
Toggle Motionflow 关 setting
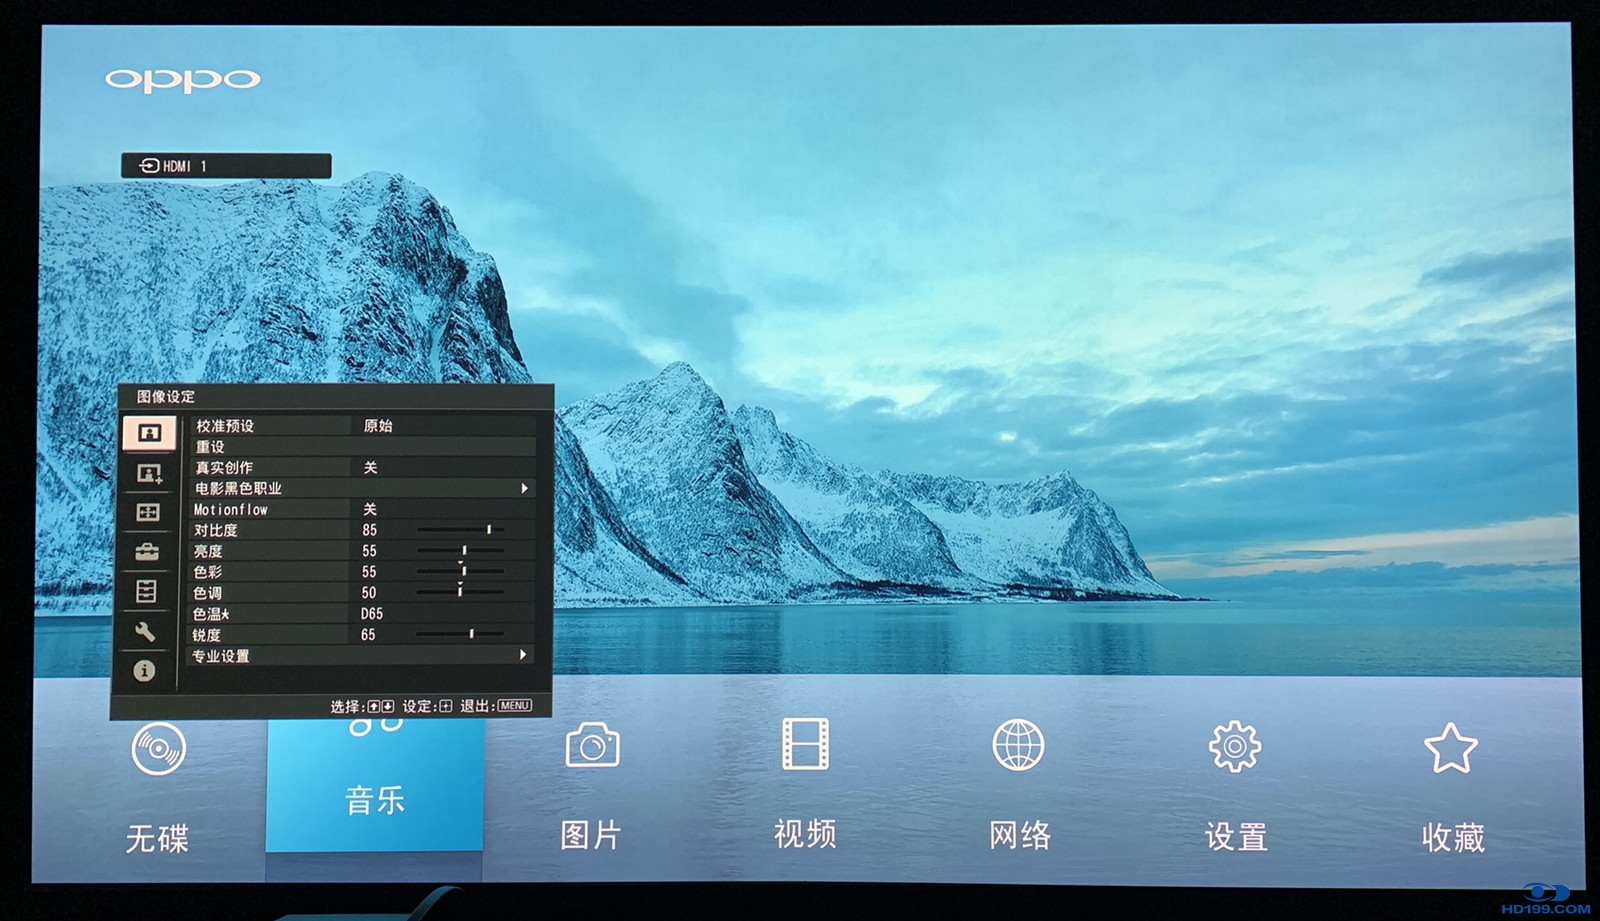370,509
